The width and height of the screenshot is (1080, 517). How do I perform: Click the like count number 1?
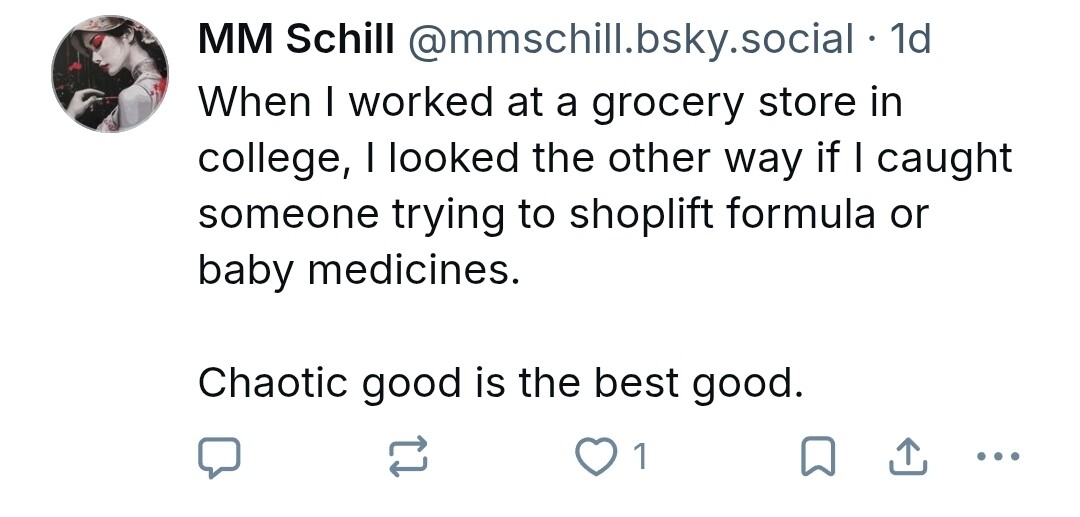pyautogui.click(x=641, y=457)
